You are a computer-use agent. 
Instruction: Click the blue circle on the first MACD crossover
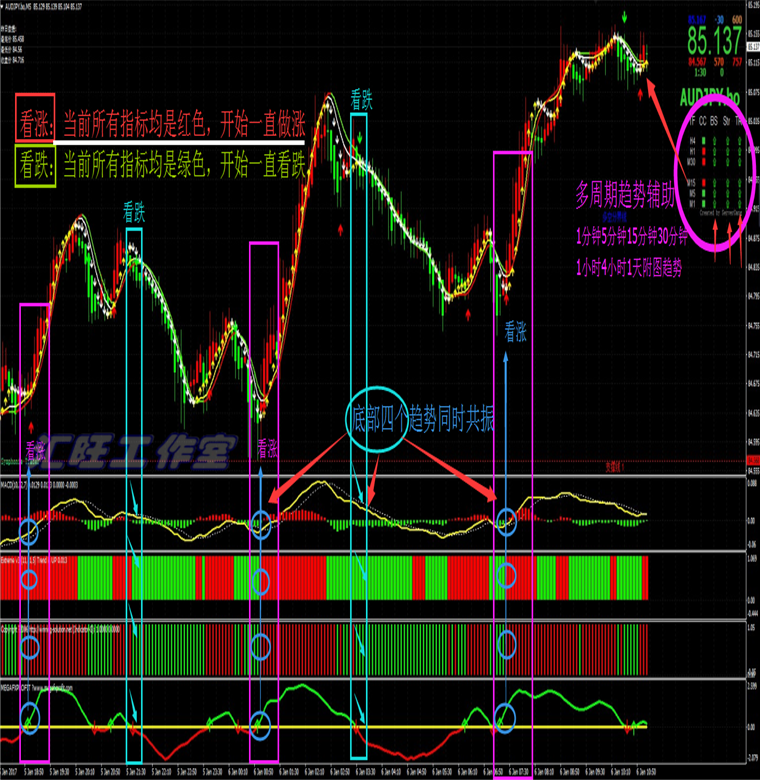(x=29, y=530)
